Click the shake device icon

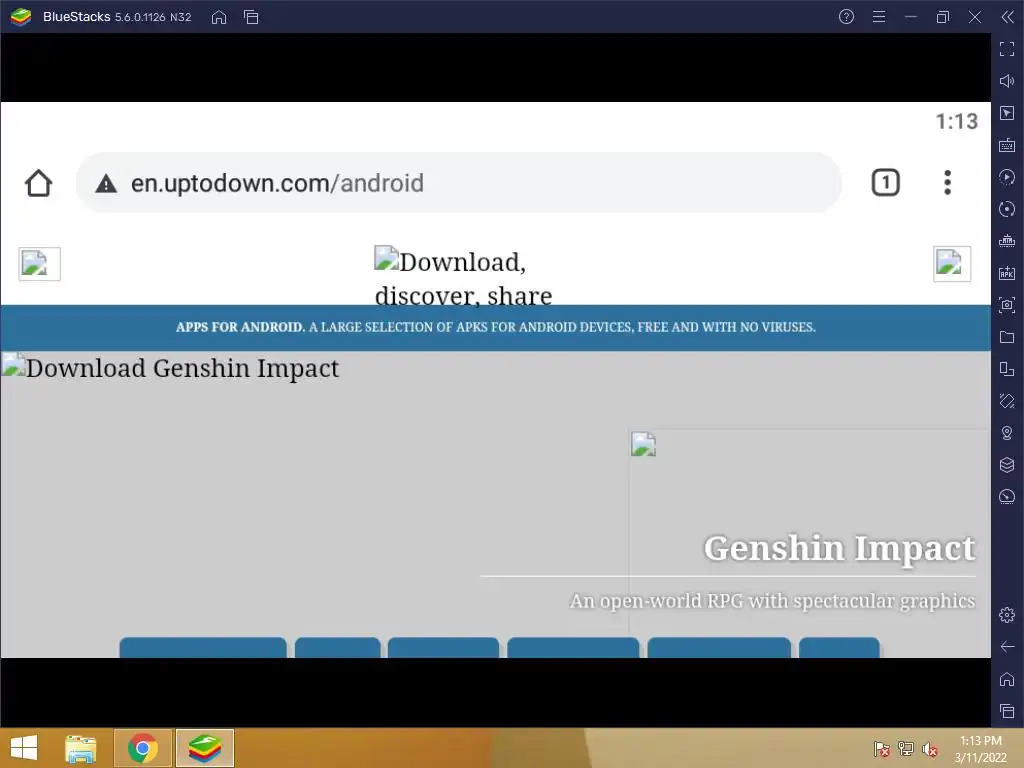click(x=1006, y=401)
